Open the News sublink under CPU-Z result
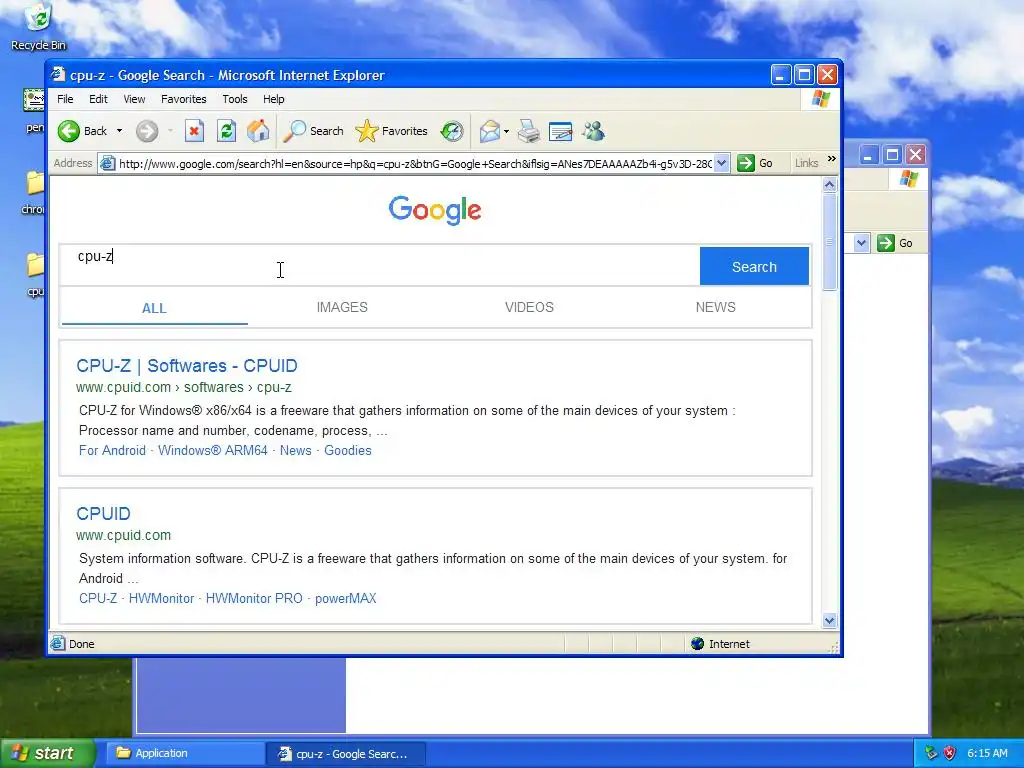The height and width of the screenshot is (768, 1024). tap(296, 451)
